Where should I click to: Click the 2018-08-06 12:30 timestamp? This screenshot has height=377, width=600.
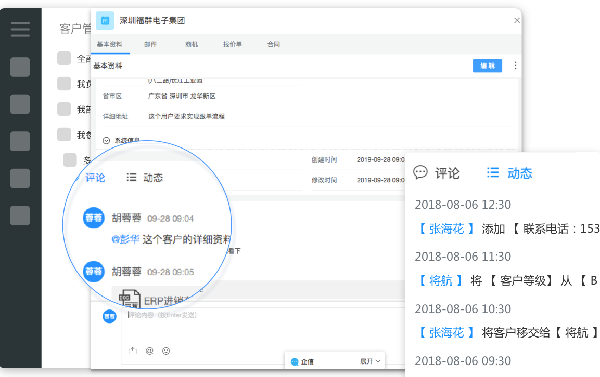tap(463, 205)
